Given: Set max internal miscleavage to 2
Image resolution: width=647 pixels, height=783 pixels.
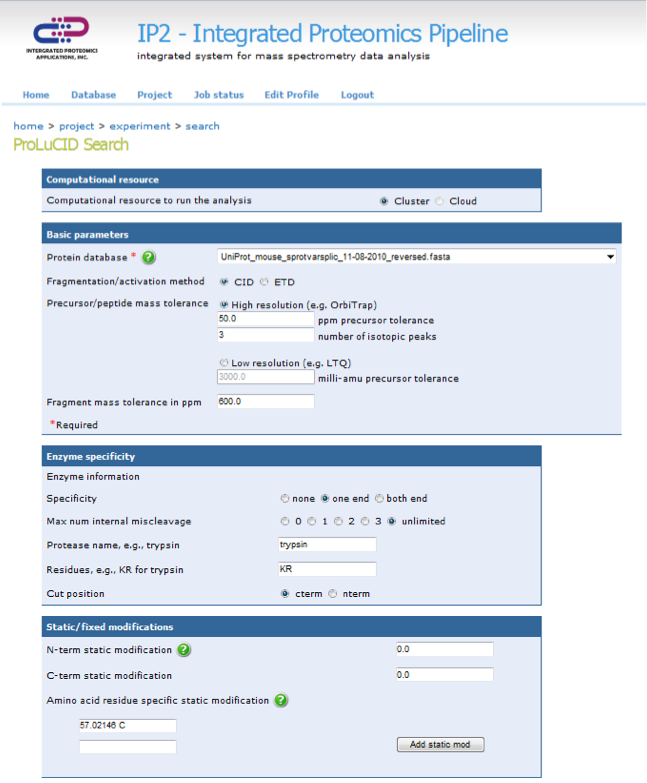Looking at the screenshot, I should (x=338, y=521).
